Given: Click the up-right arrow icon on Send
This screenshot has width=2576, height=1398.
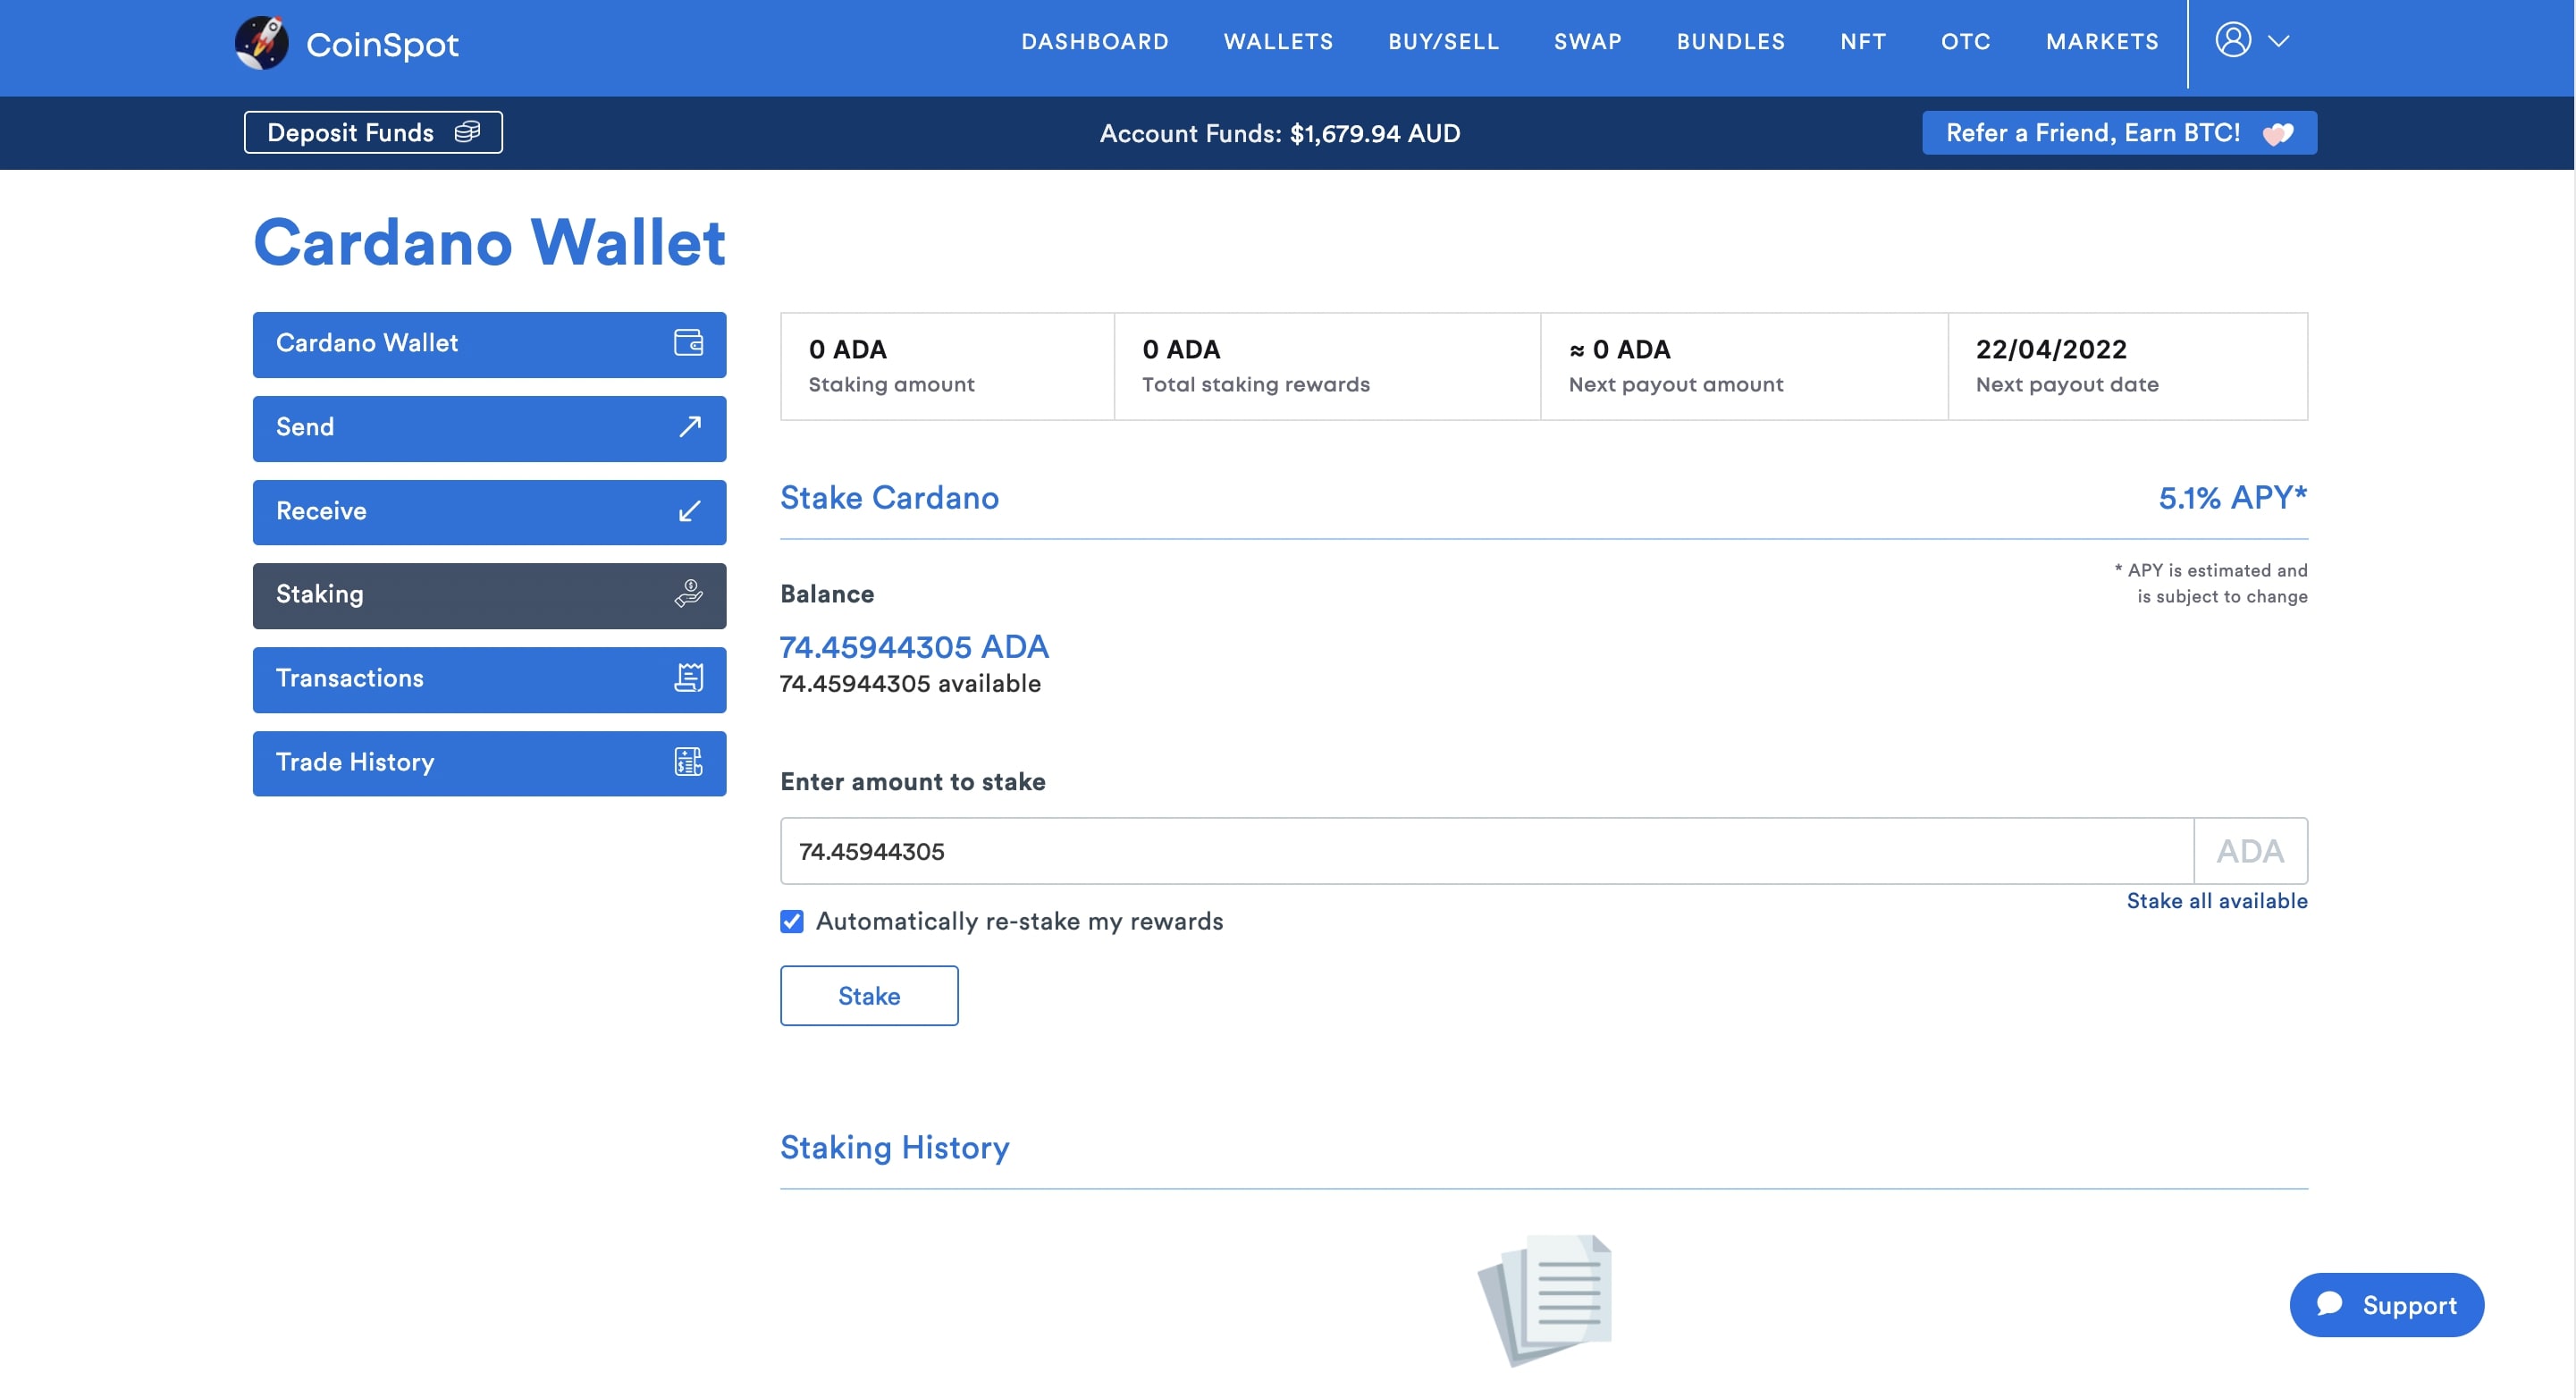Looking at the screenshot, I should coord(689,427).
